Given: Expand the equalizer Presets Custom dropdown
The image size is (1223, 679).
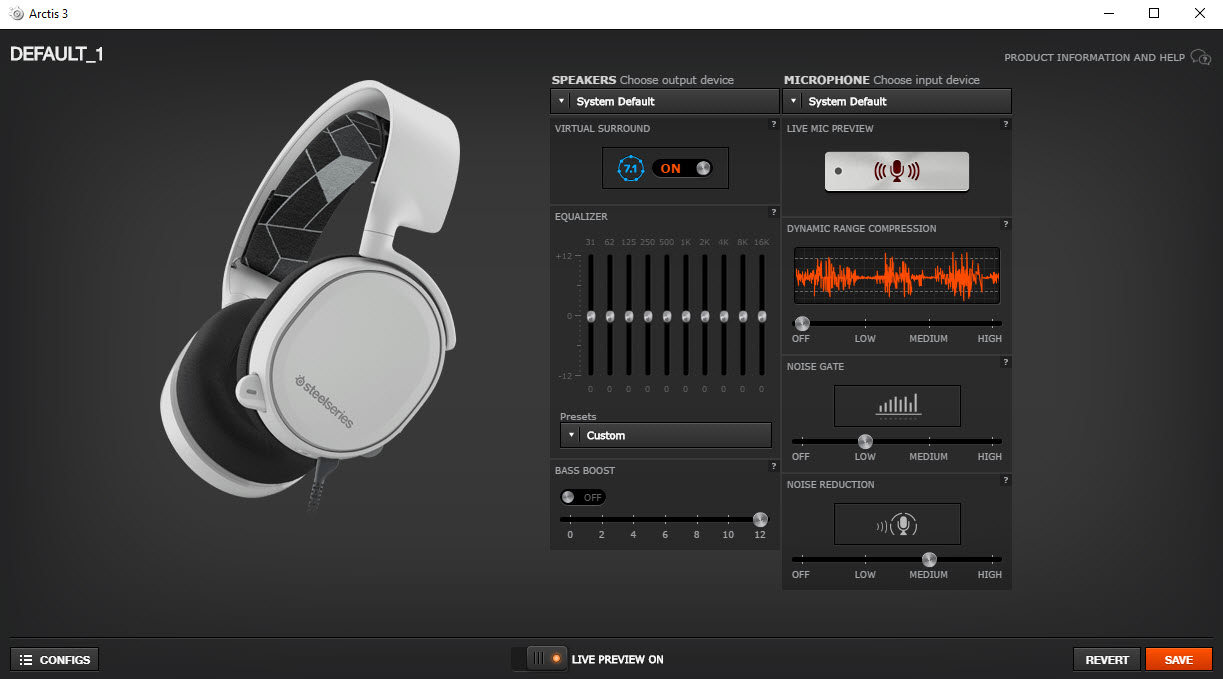Looking at the screenshot, I should pyautogui.click(x=666, y=435).
